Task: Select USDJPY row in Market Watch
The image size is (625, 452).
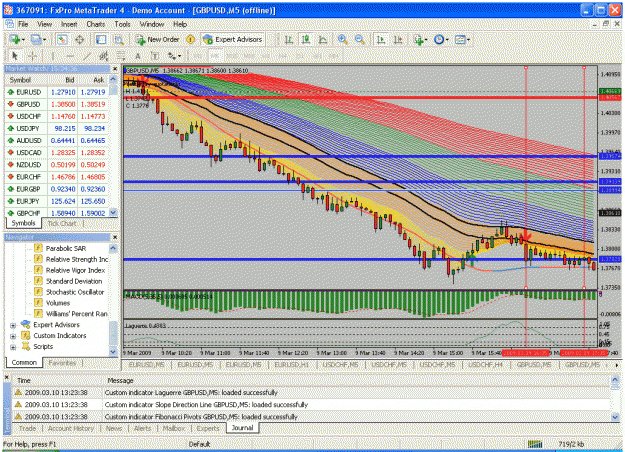Action: tap(57, 128)
